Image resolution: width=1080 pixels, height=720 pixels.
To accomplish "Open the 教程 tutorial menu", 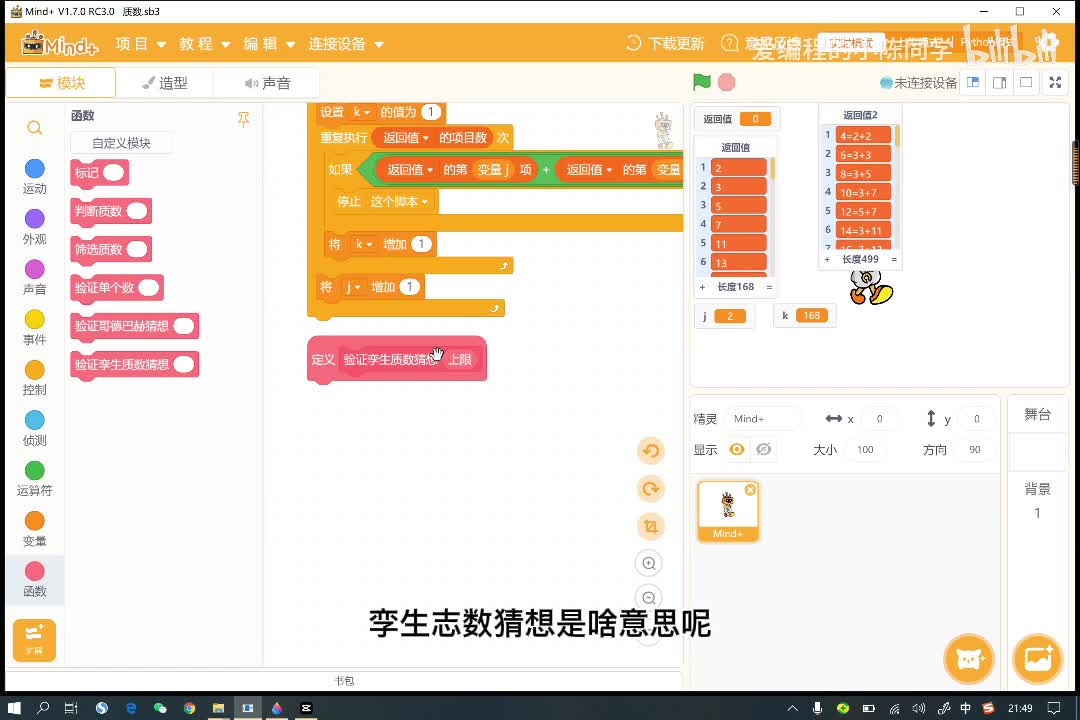I will tap(205, 44).
